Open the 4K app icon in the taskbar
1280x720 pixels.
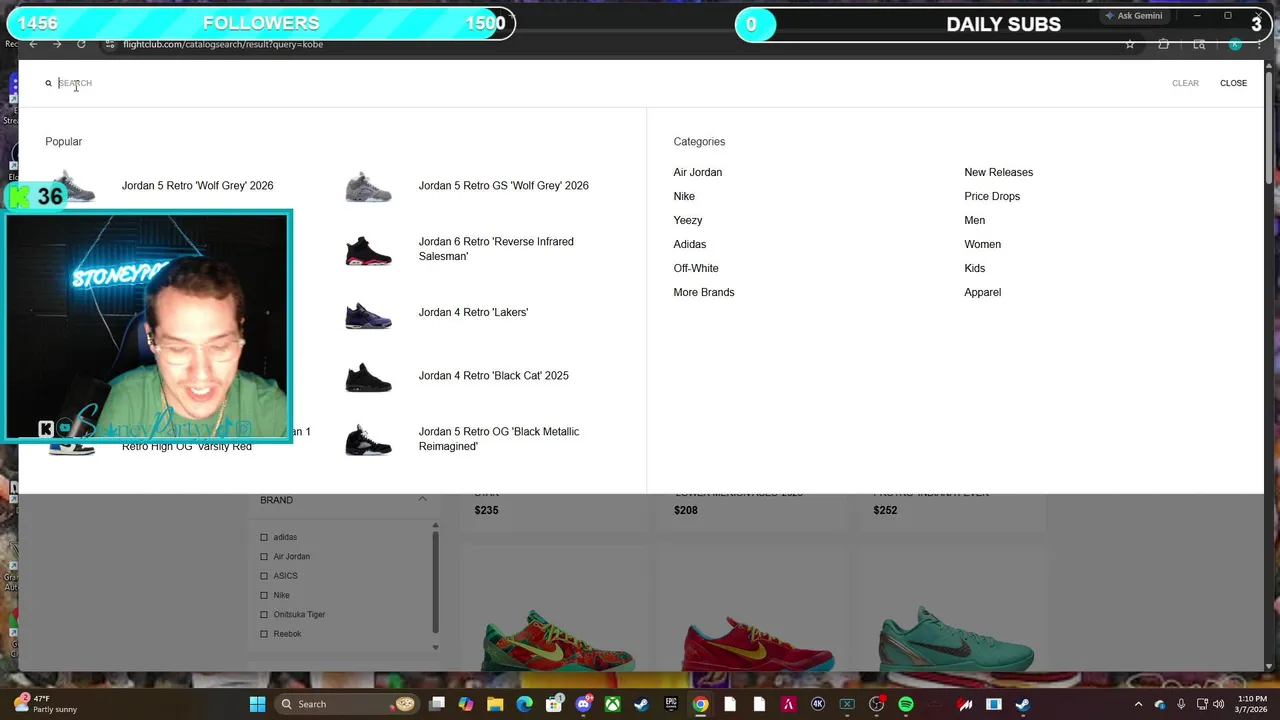[x=818, y=704]
